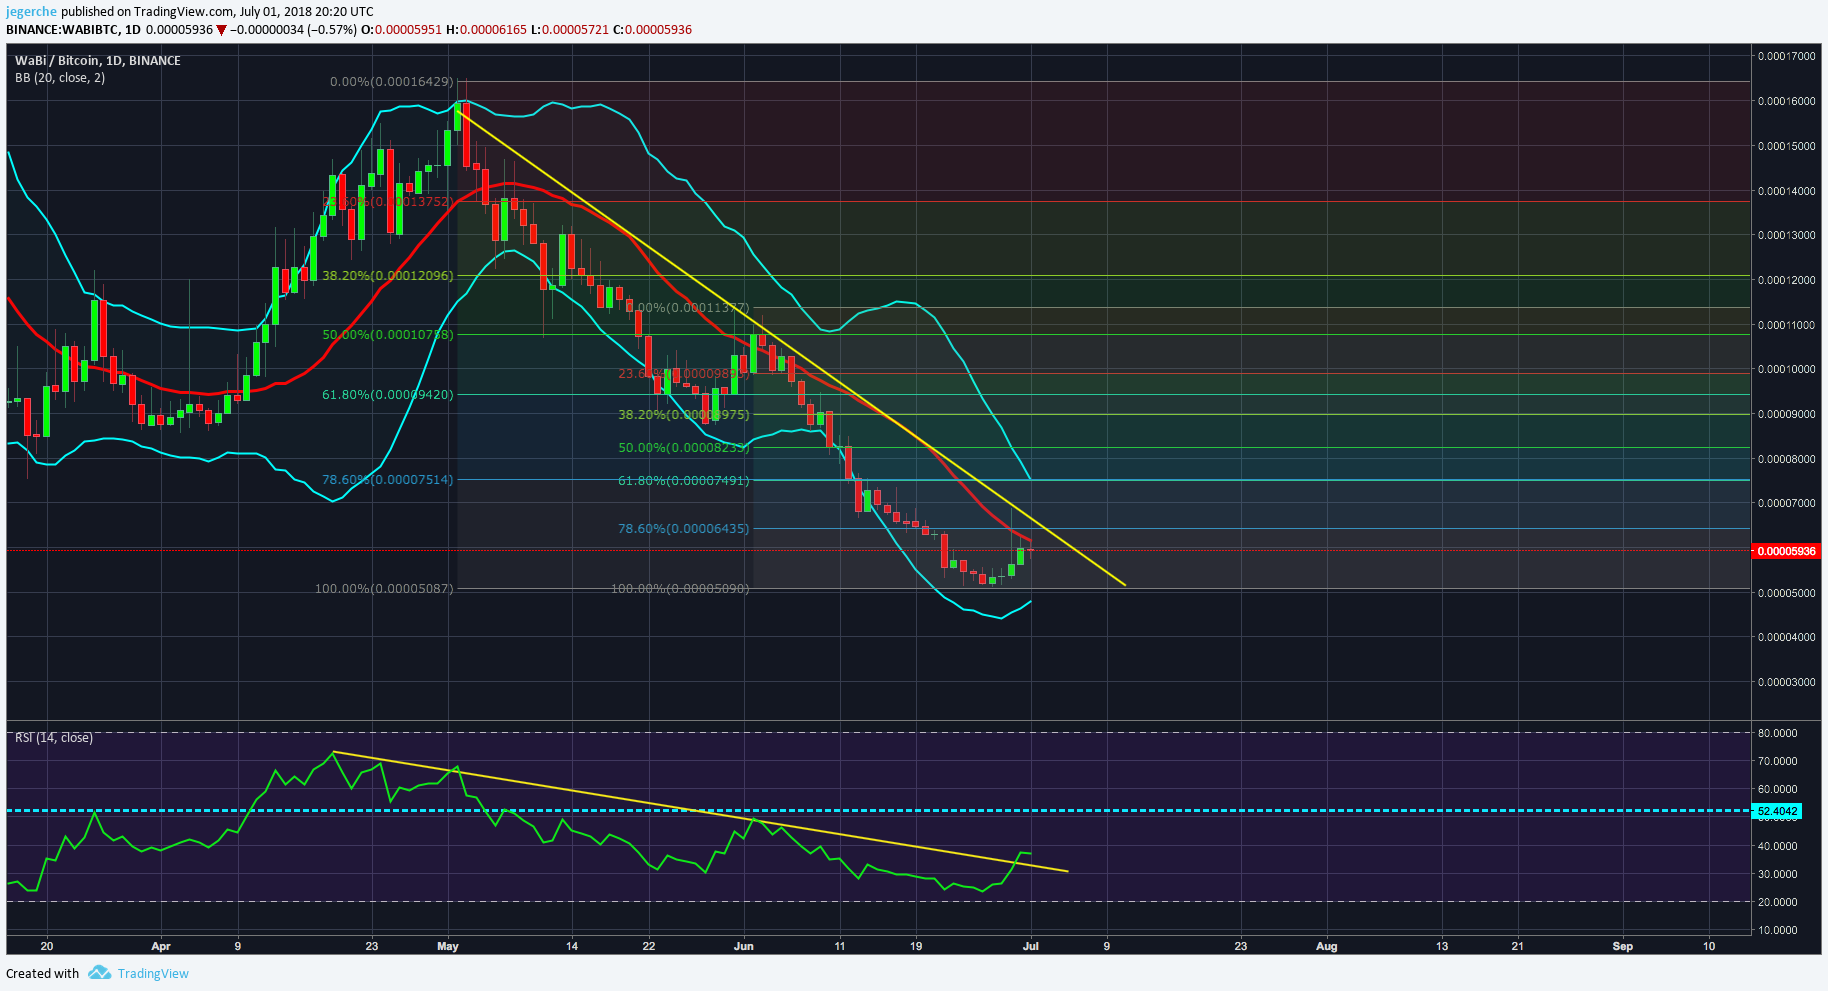
Task: Select the 0.00%(0.00016429) Fibonacci label
Action: coord(391,82)
